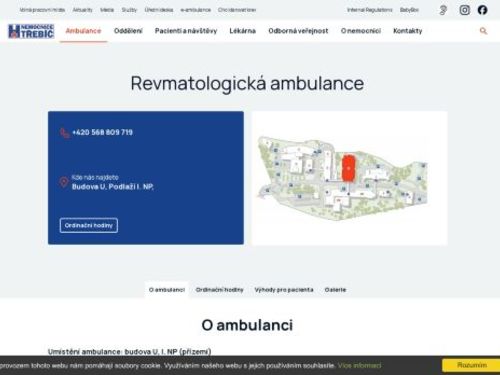This screenshot has height=375, width=500.
Task: Open the Lékárna menu item
Action: (243, 31)
